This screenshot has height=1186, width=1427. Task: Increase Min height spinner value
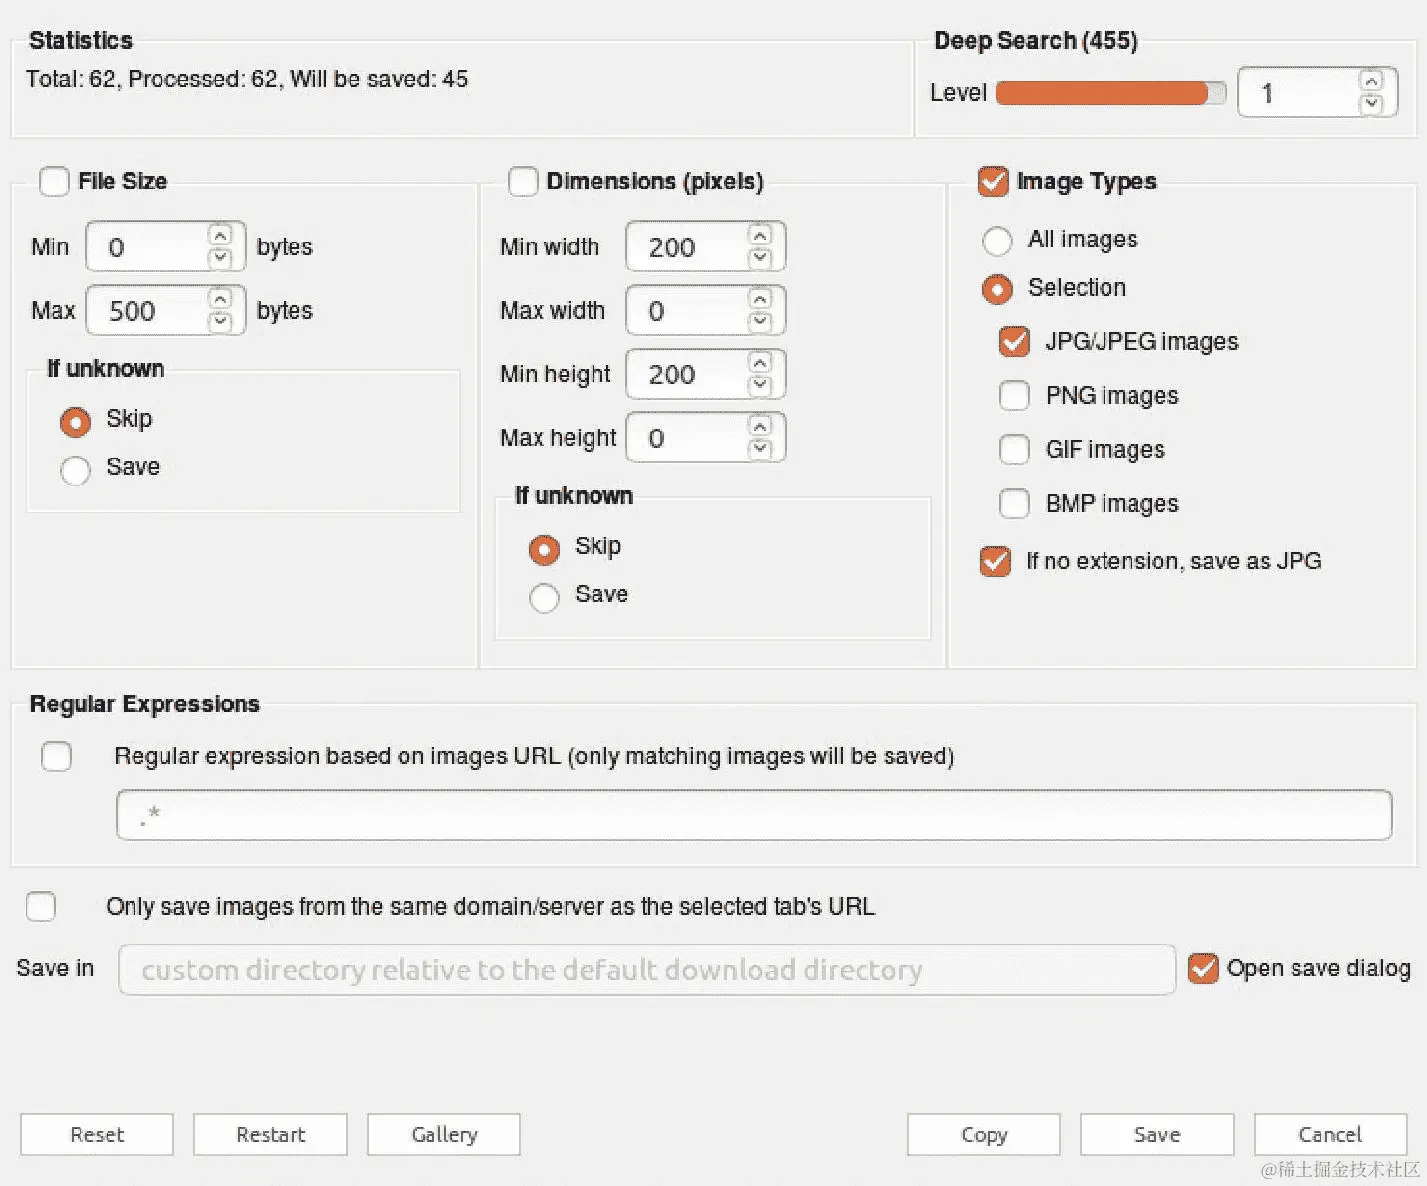pyautogui.click(x=760, y=362)
